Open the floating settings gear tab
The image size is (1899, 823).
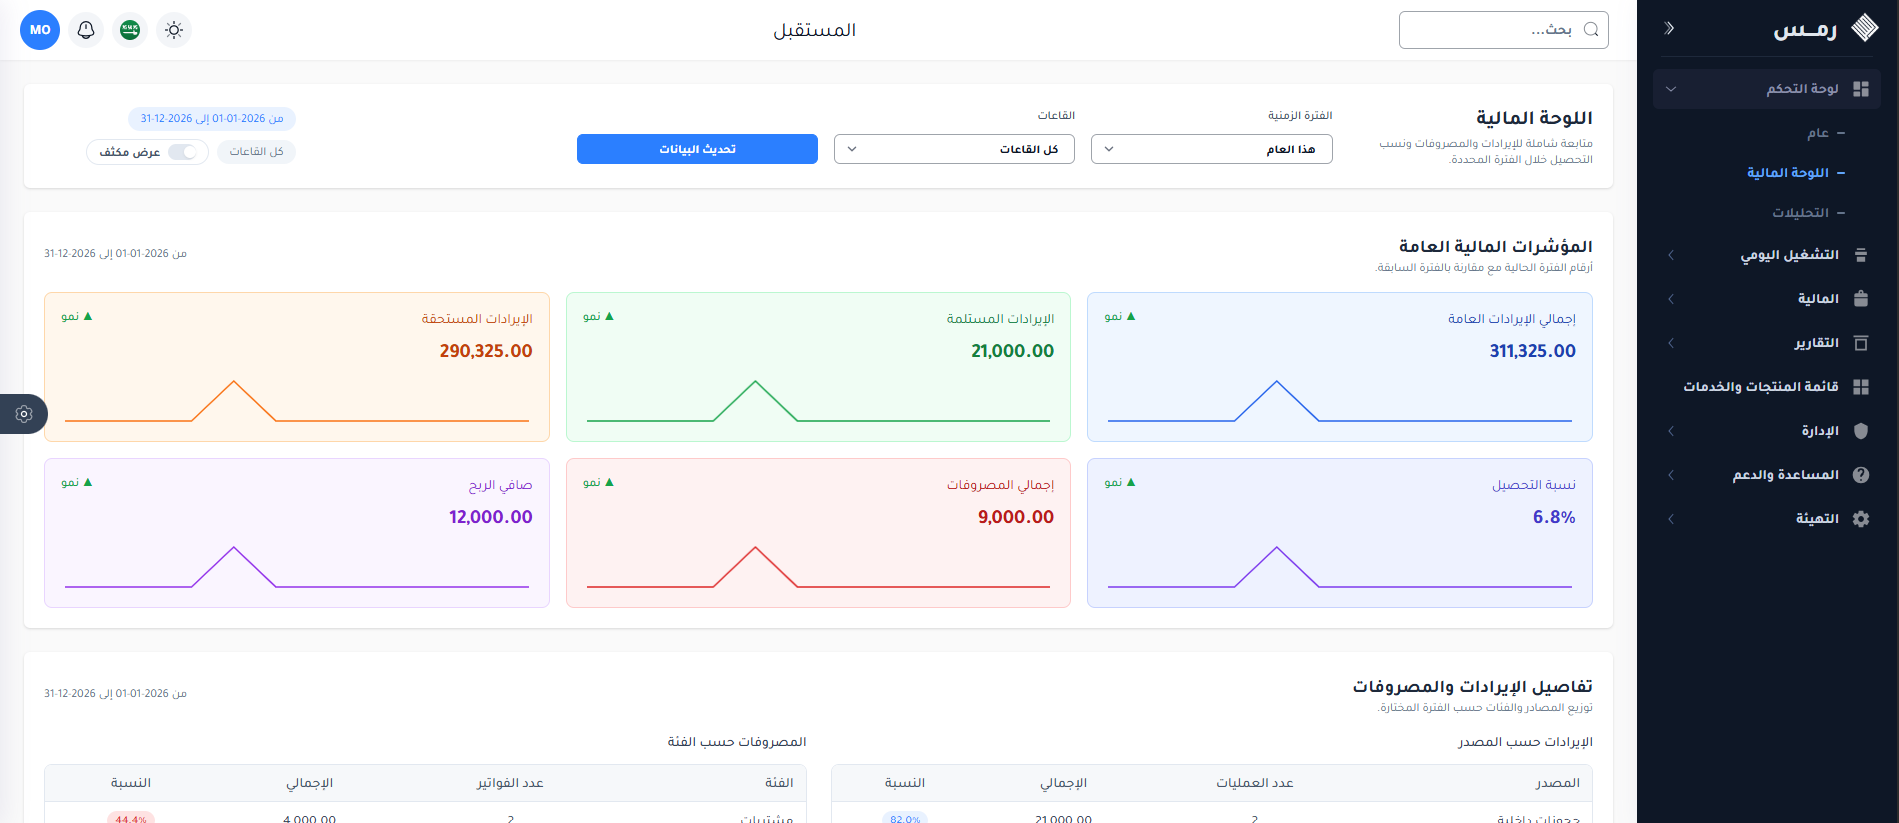(24, 414)
